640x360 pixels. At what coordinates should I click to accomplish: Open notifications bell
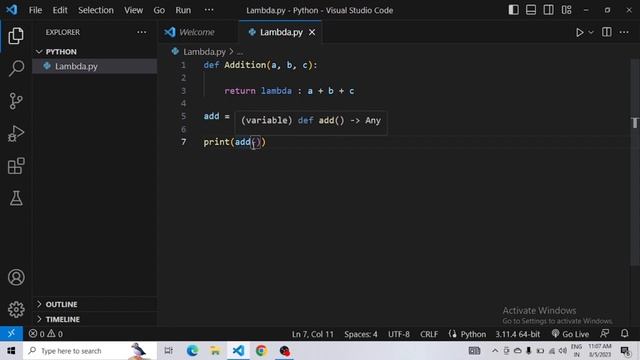tap(624, 333)
